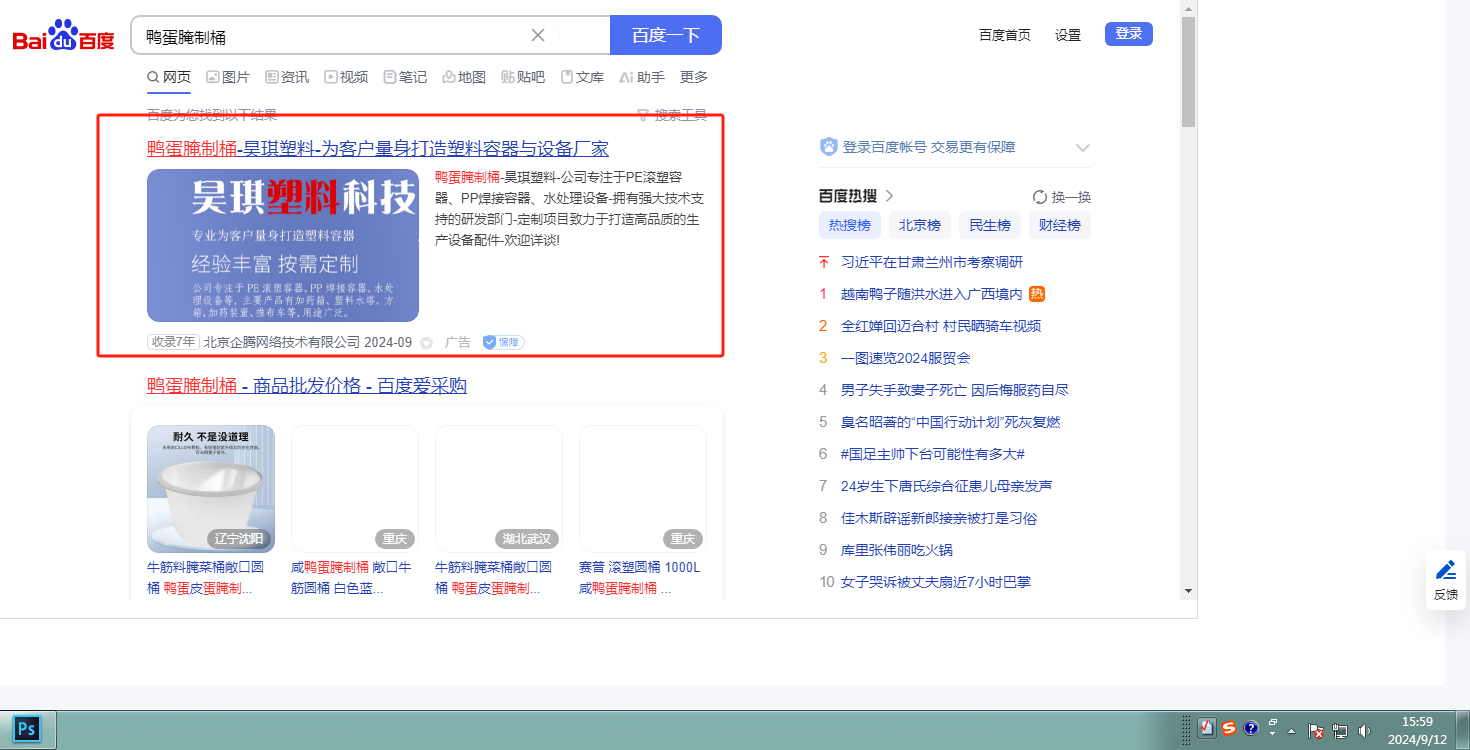Switch to the 图片 search tab
This screenshot has width=1470, height=750.
coord(227,77)
